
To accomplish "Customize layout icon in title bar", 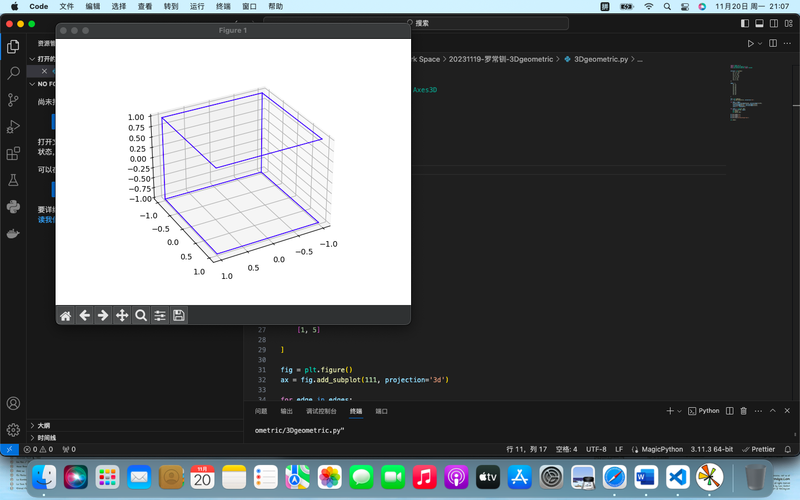I will [x=789, y=23].
